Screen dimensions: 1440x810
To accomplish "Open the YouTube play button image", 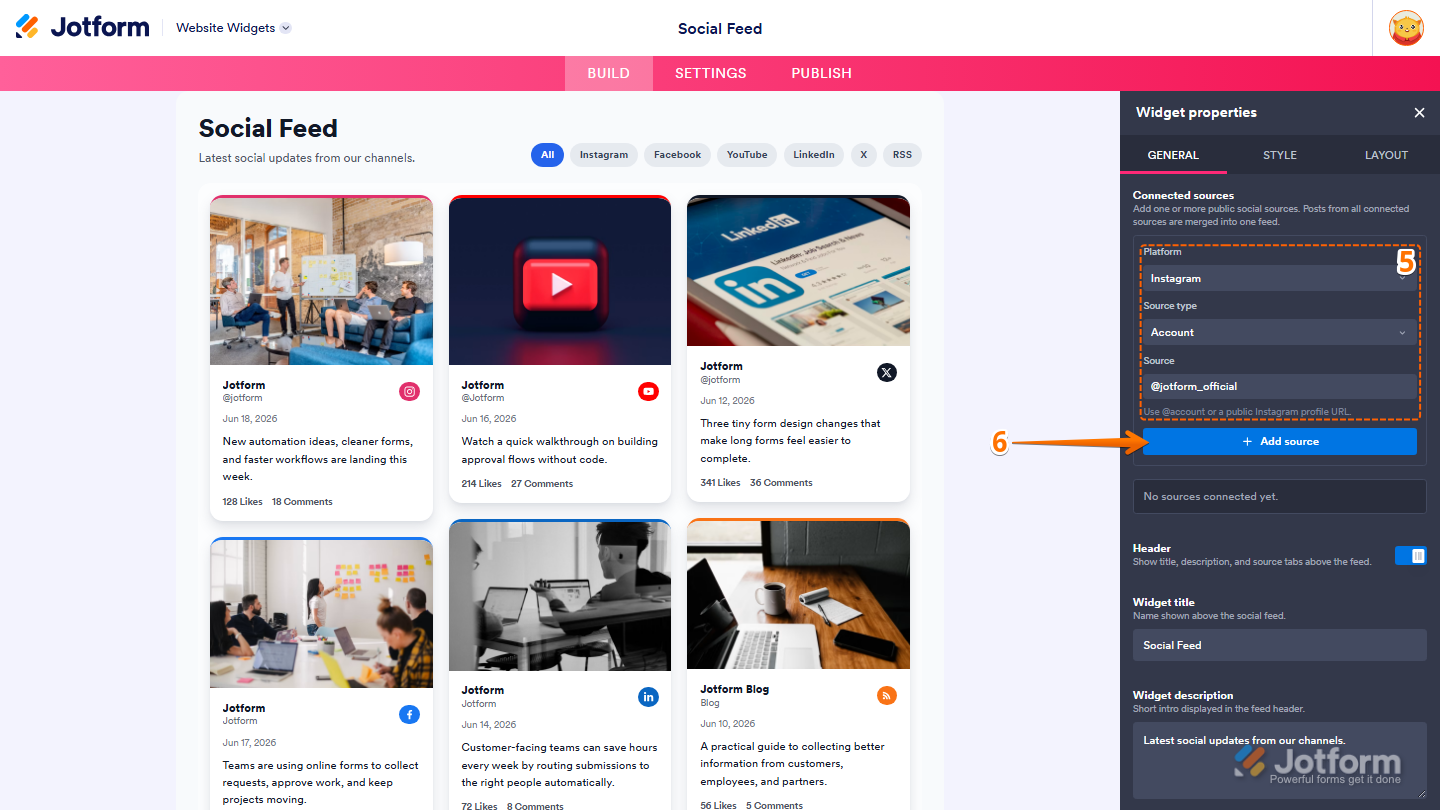I will 560,281.
